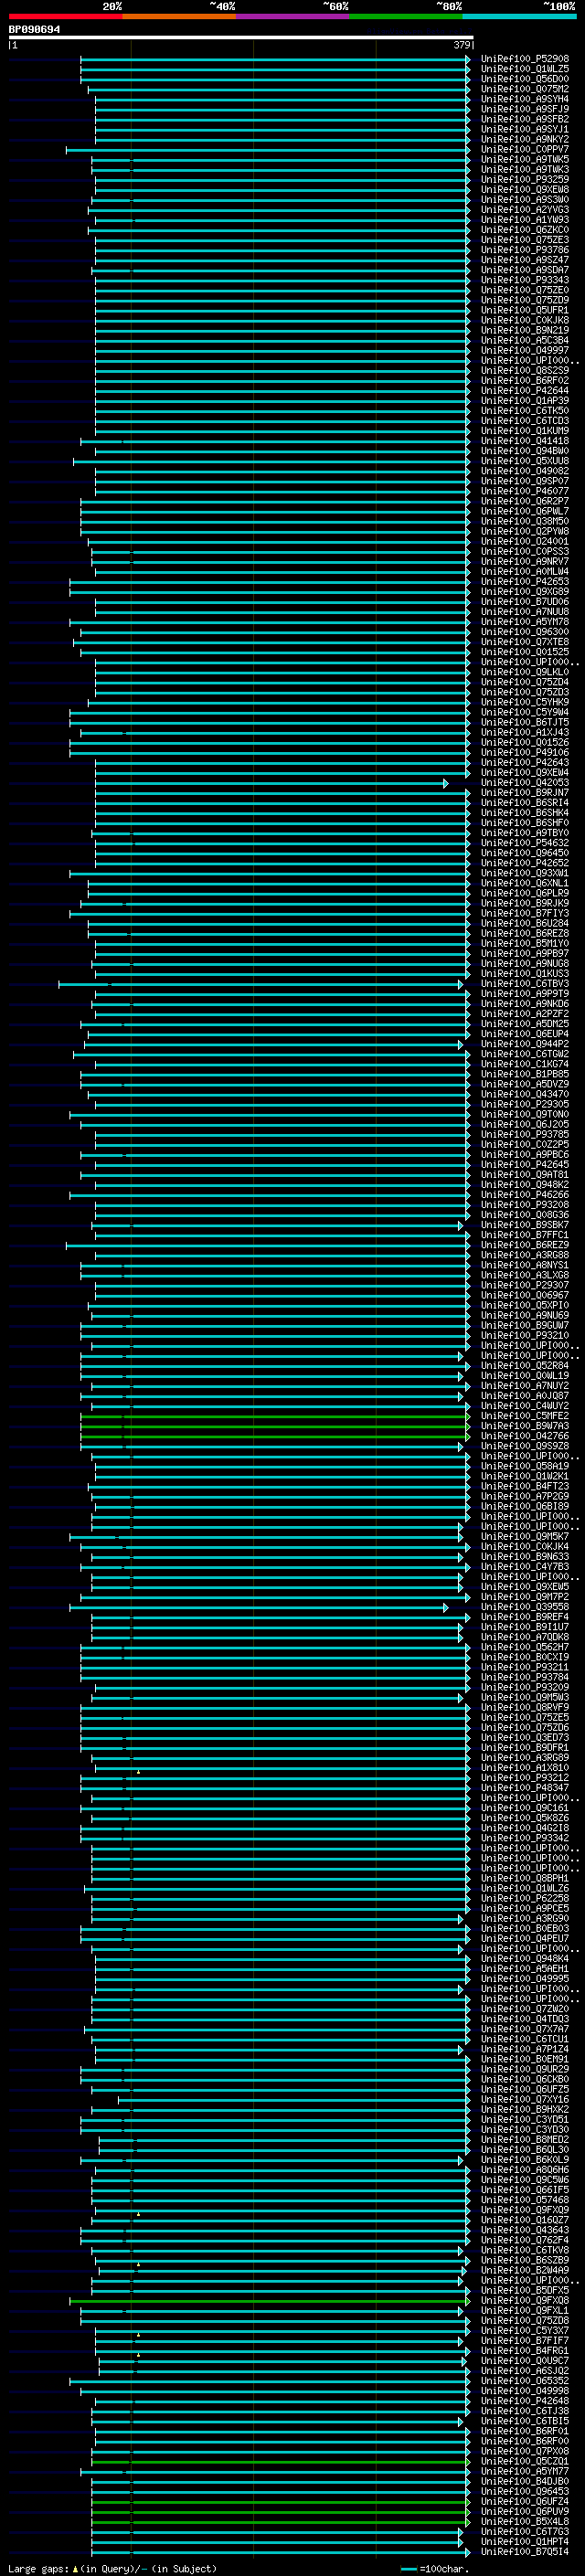Click the query name BP090694
The width and height of the screenshot is (585, 2576).
tap(34, 30)
